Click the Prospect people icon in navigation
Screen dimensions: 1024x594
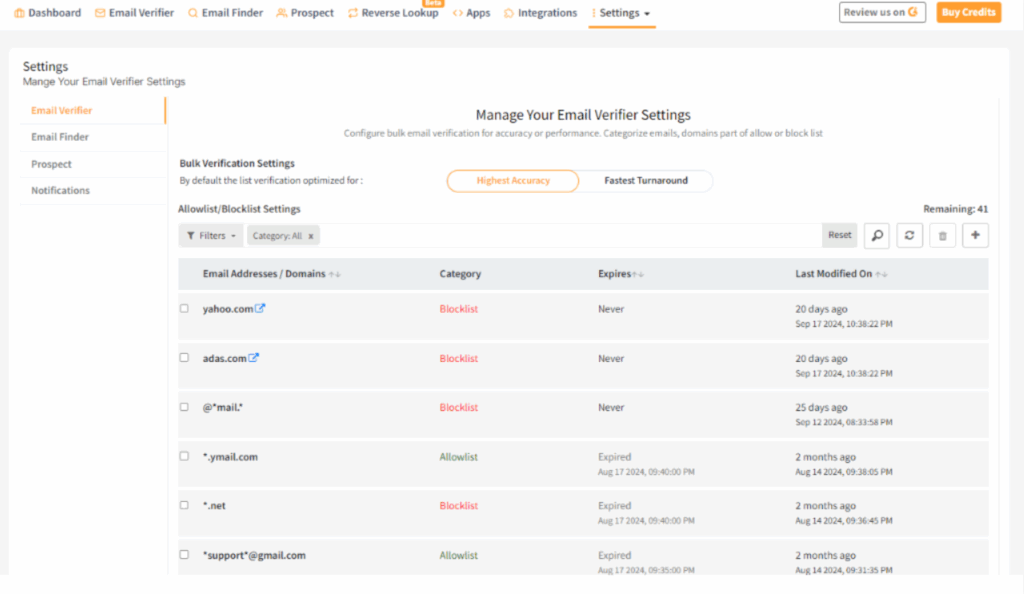pyautogui.click(x=280, y=13)
